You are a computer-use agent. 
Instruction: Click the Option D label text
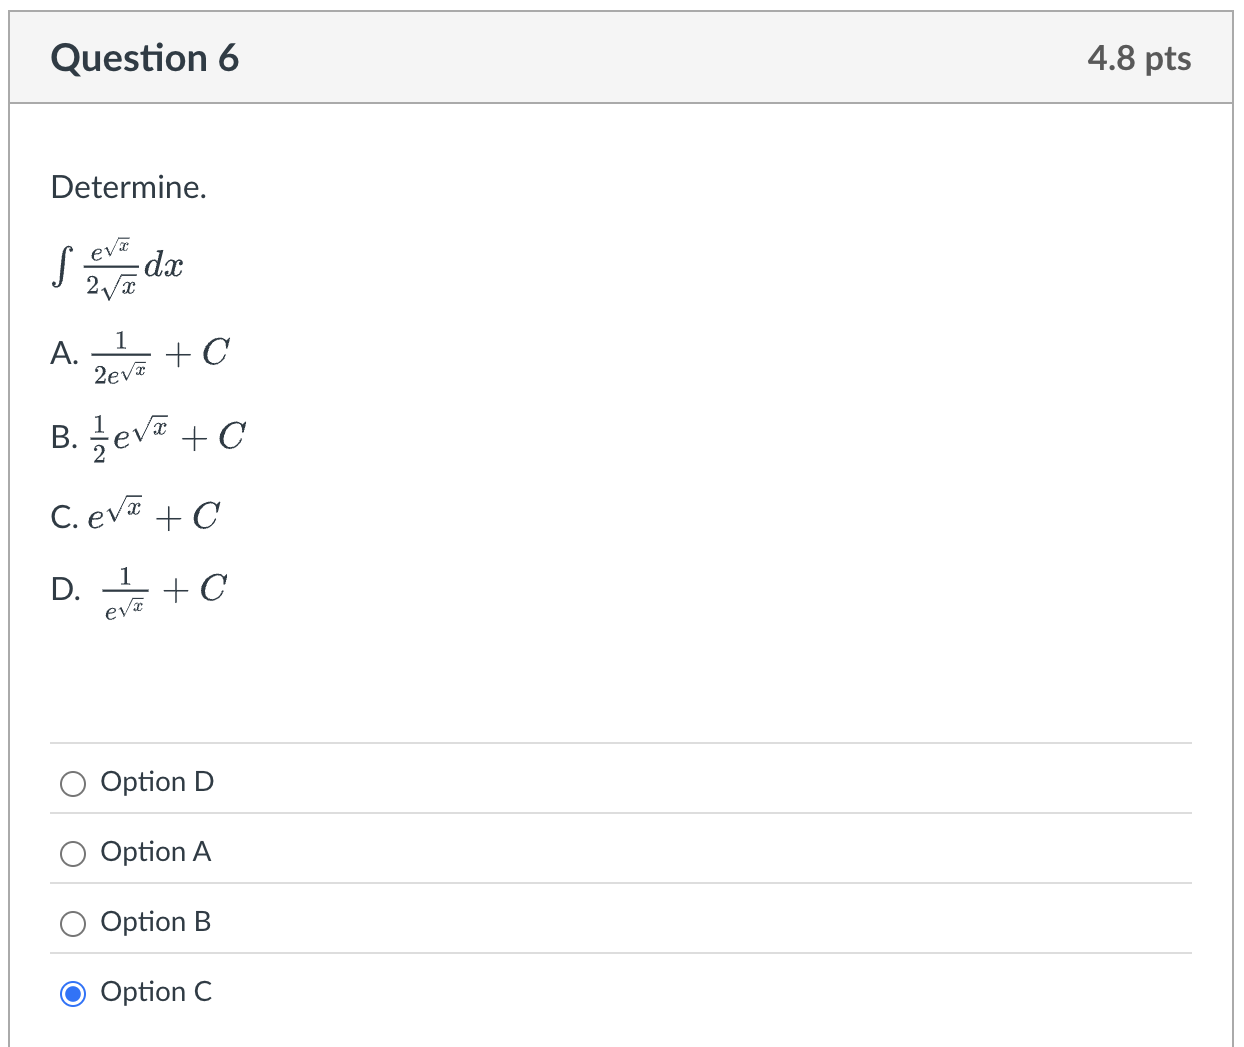click(157, 783)
